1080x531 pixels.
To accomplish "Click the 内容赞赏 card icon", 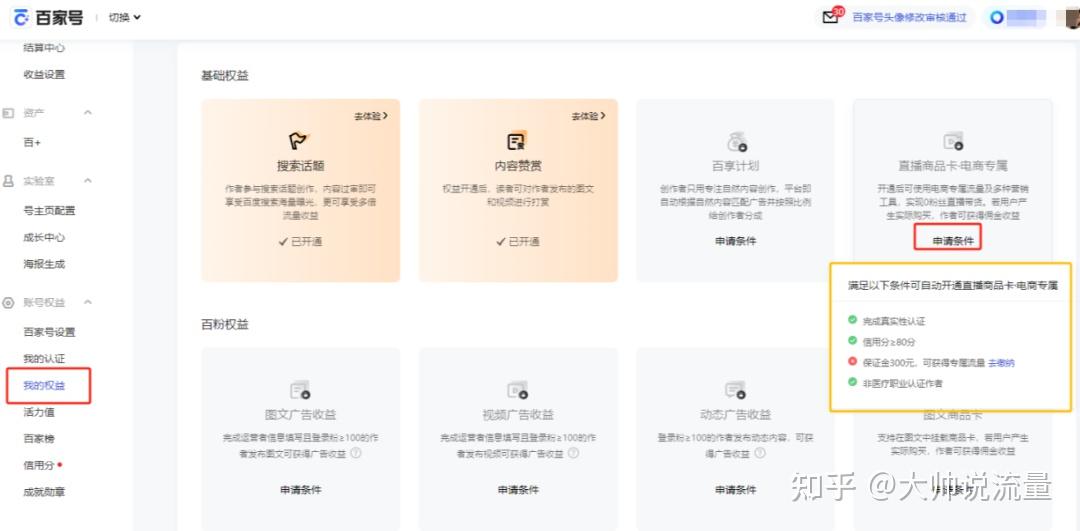I will click(517, 141).
